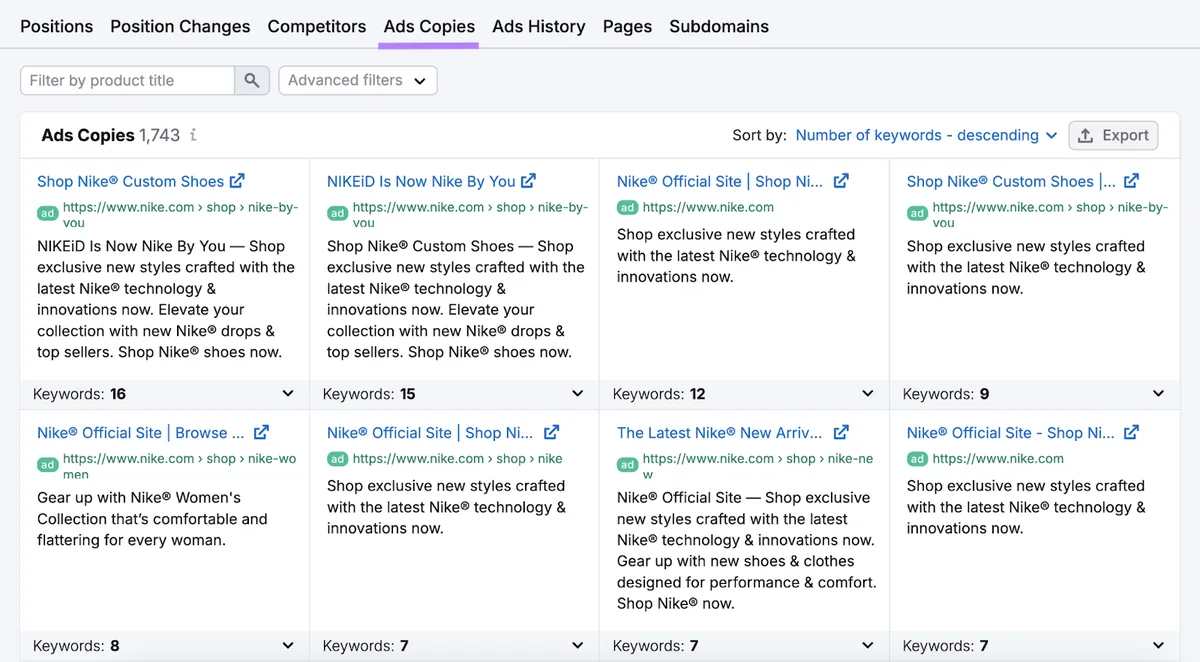Click the green URL ending in nike-women
This screenshot has width=1200, height=662.
pyautogui.click(x=179, y=466)
